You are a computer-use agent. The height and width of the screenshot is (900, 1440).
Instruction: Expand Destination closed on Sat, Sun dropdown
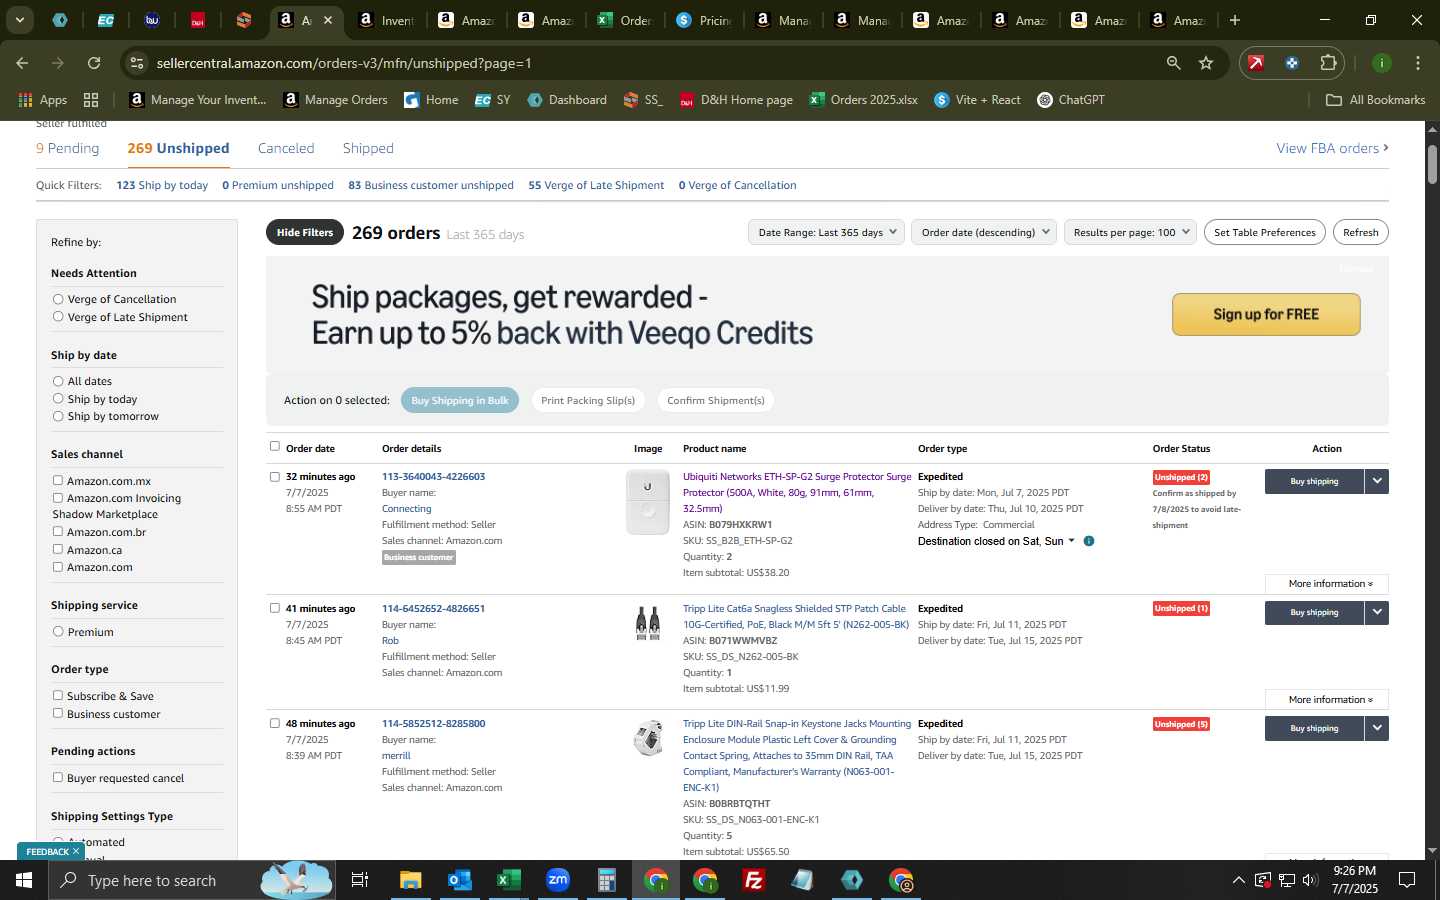click(1071, 541)
